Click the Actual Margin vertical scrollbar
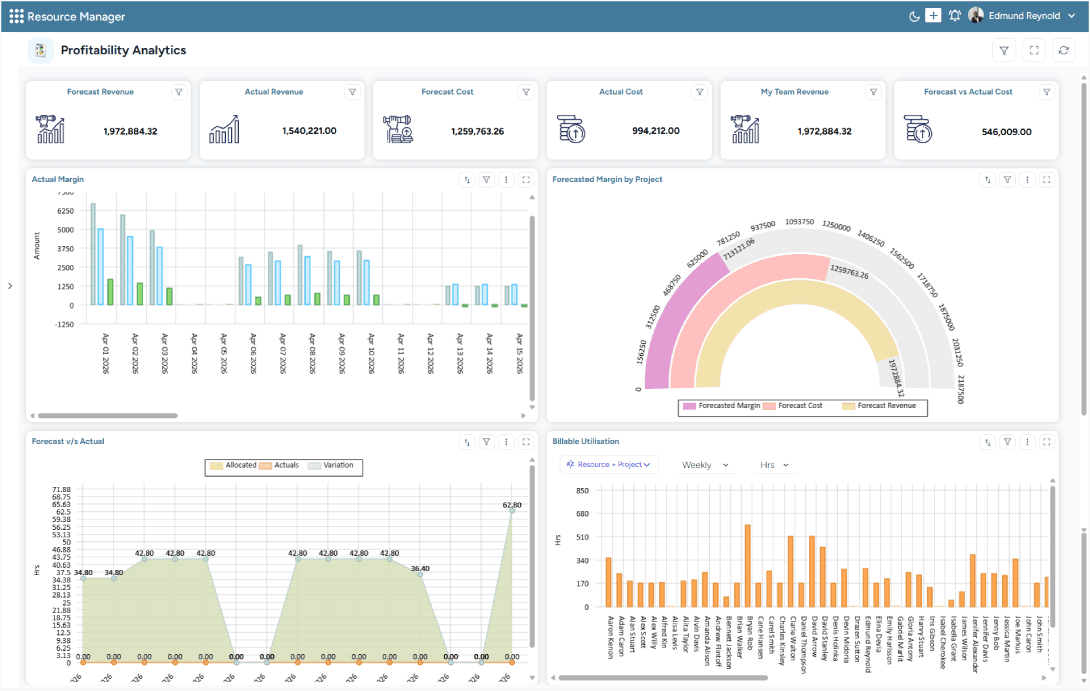This screenshot has height=691, width=1090. pyautogui.click(x=532, y=307)
